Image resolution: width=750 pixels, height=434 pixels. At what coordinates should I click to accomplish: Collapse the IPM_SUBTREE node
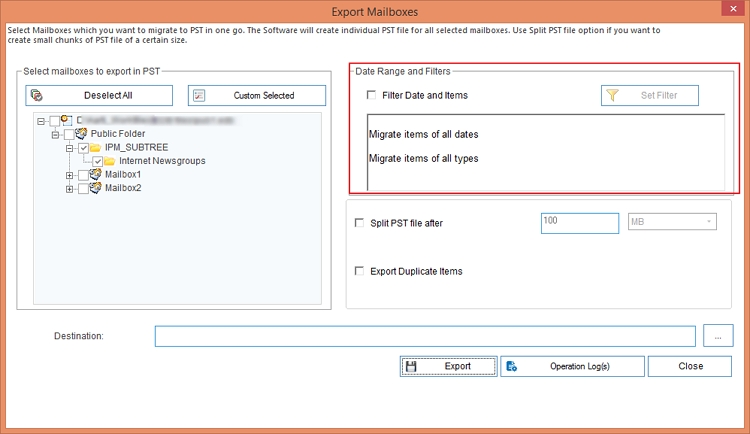[x=70, y=148]
